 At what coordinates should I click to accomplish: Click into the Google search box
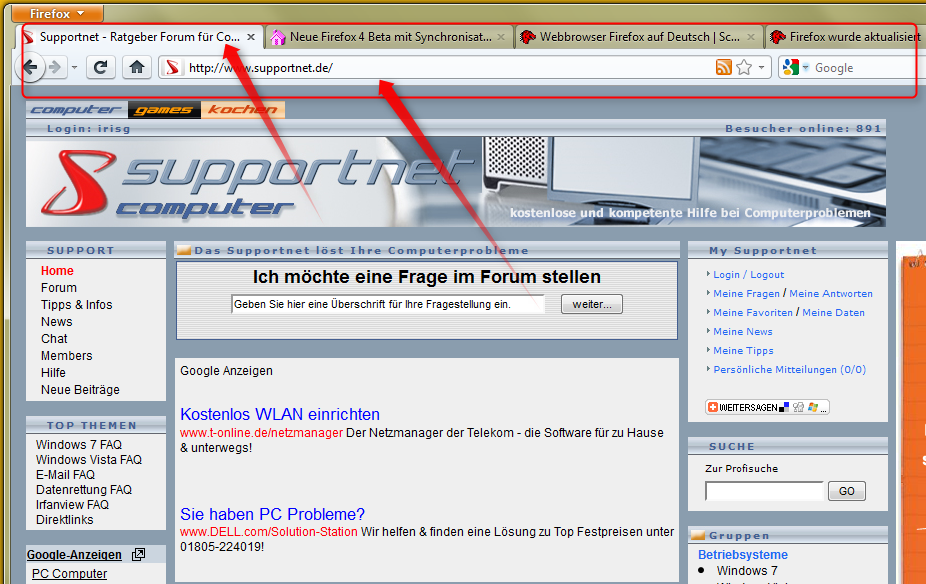pyautogui.click(x=867, y=67)
